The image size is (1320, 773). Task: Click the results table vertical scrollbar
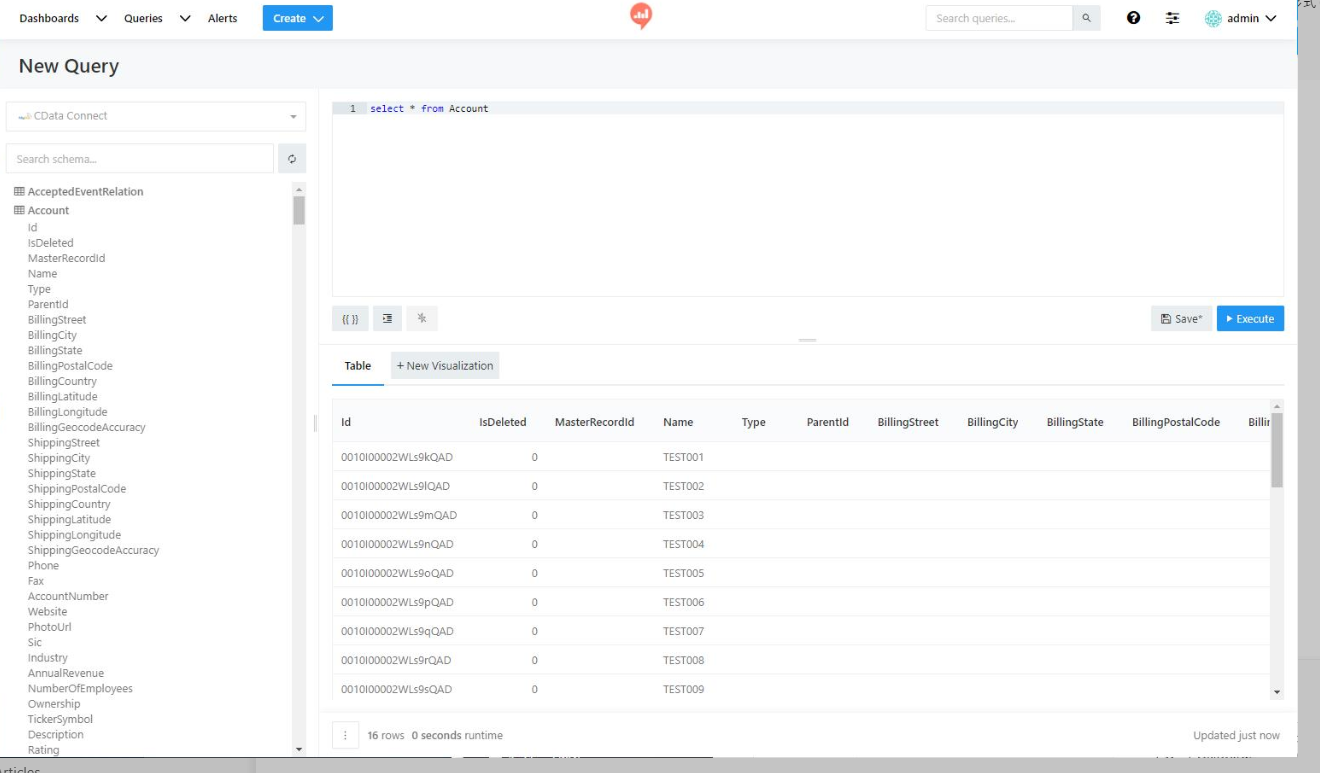point(1276,450)
